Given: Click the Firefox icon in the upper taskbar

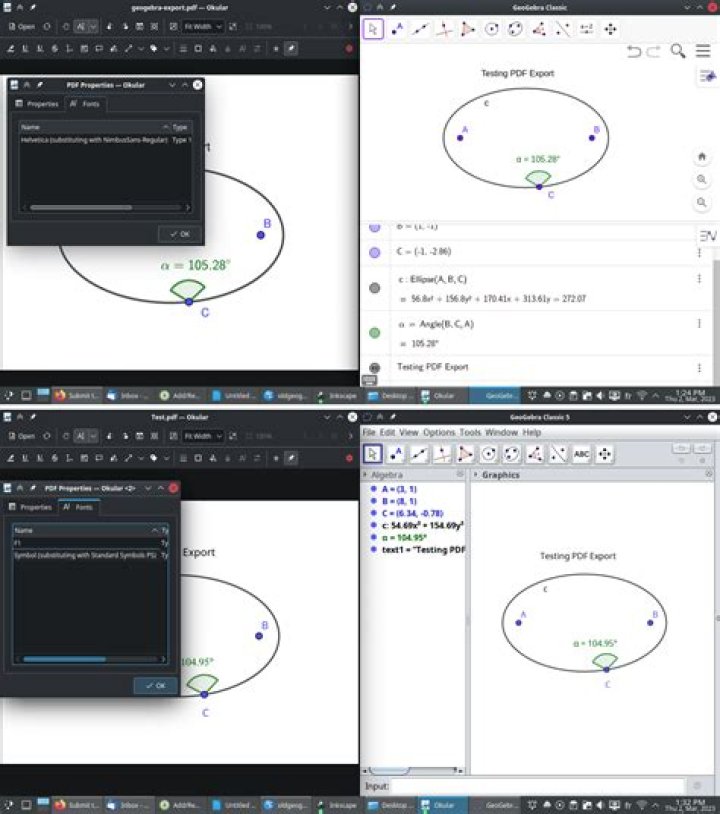Looking at the screenshot, I should pyautogui.click(x=60, y=396).
